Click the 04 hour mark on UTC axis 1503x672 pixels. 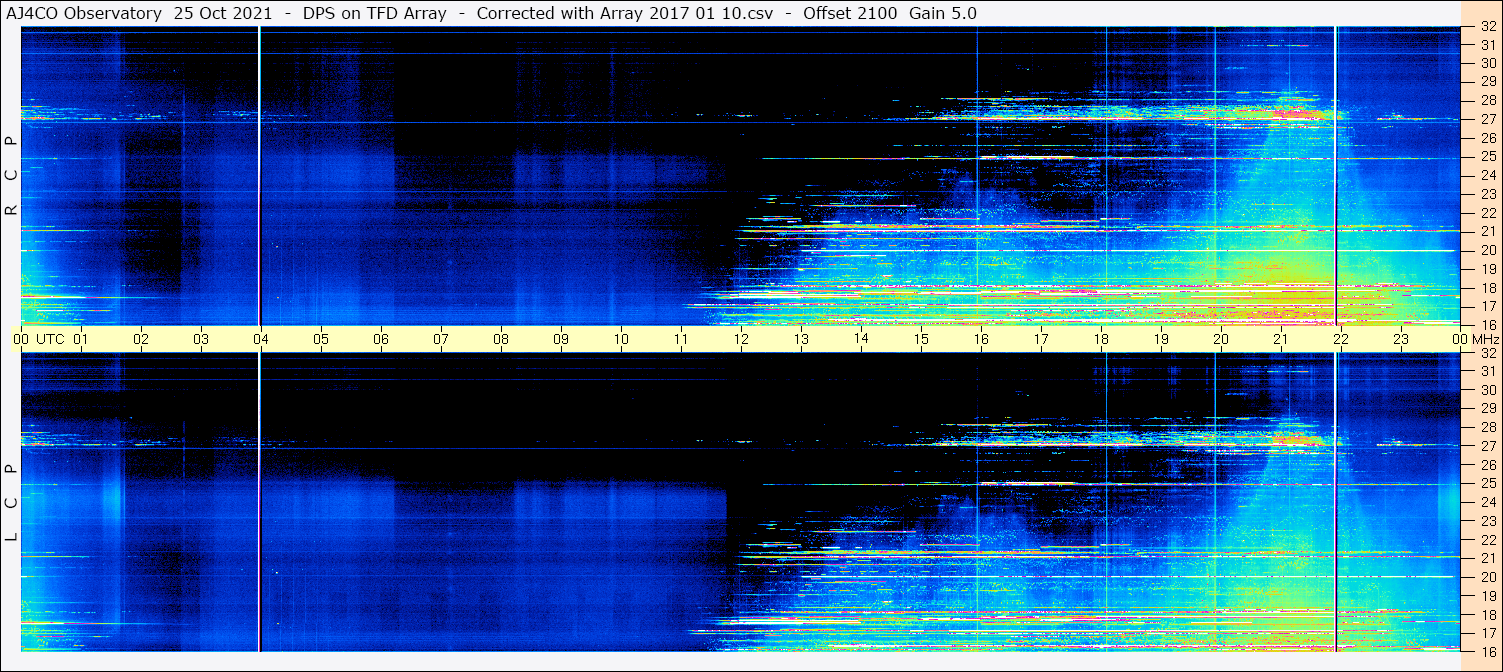tap(260, 339)
